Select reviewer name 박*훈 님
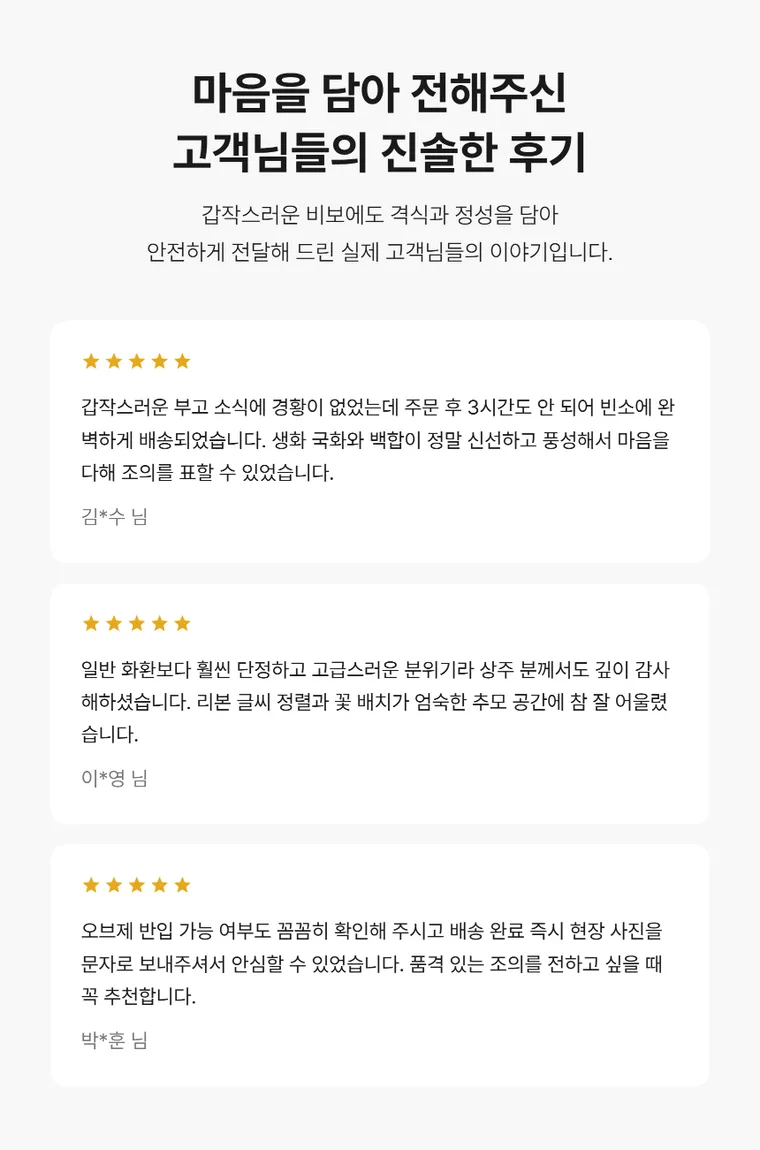Screen dimensions: 760x1150 tap(114, 1040)
